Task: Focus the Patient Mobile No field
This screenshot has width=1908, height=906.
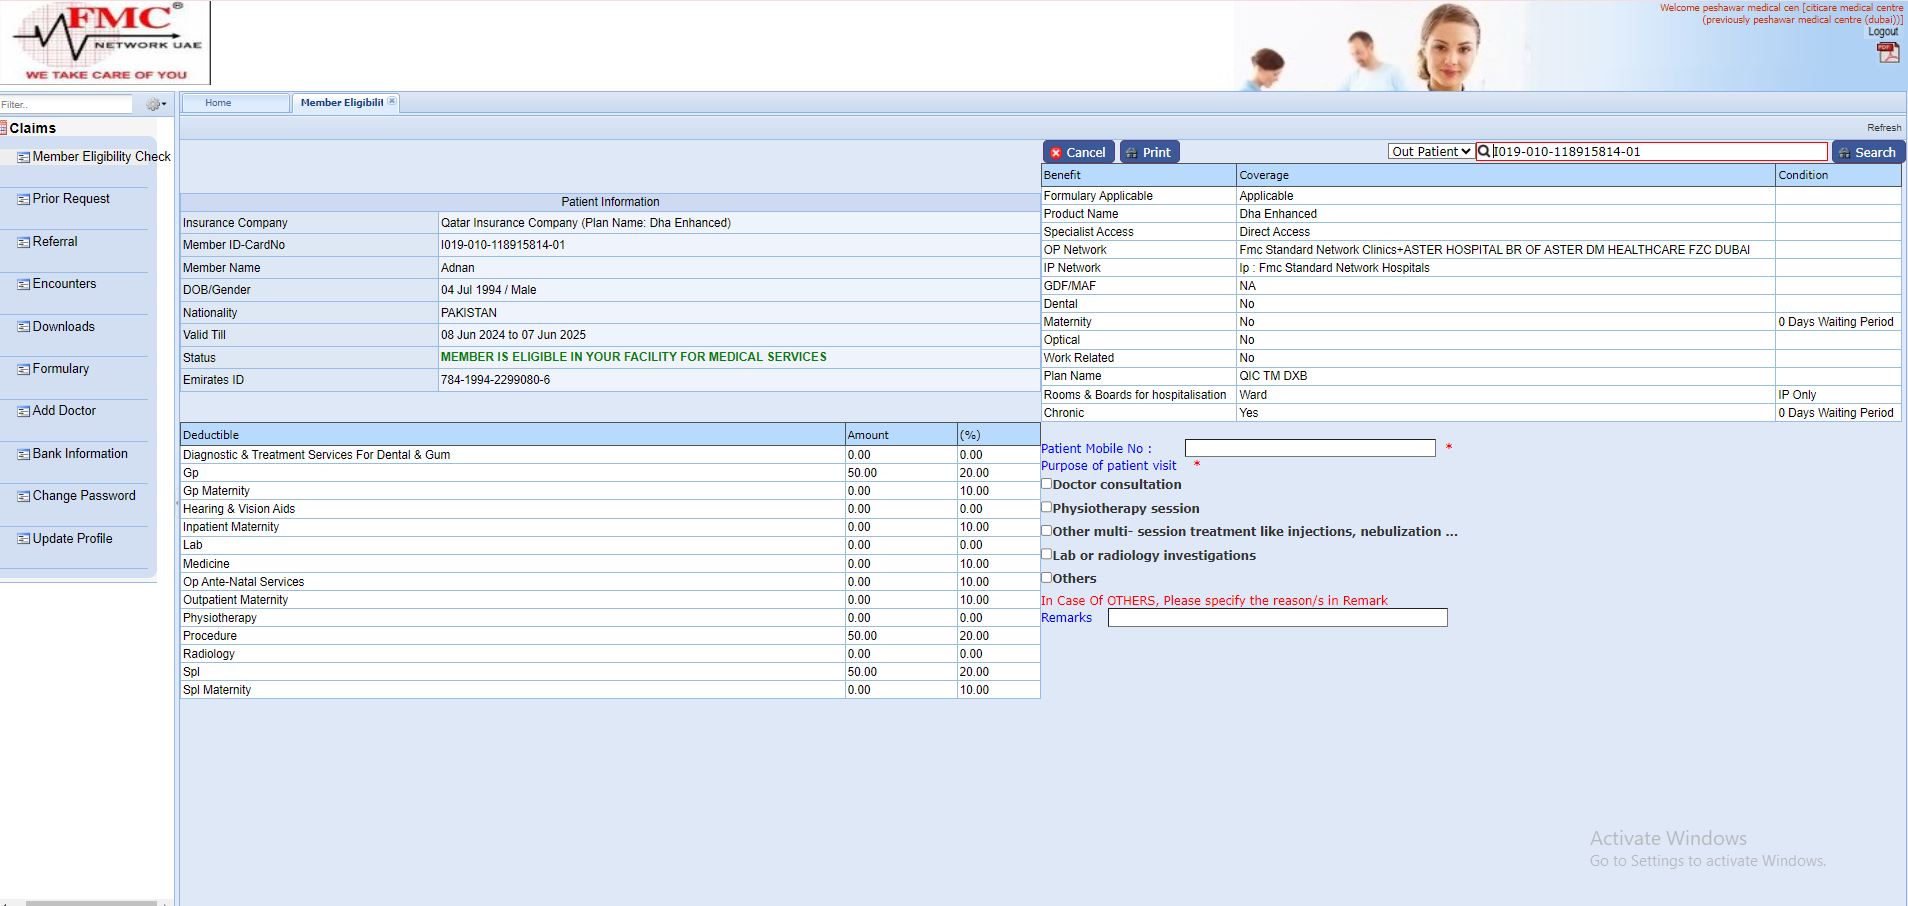Action: (1309, 448)
